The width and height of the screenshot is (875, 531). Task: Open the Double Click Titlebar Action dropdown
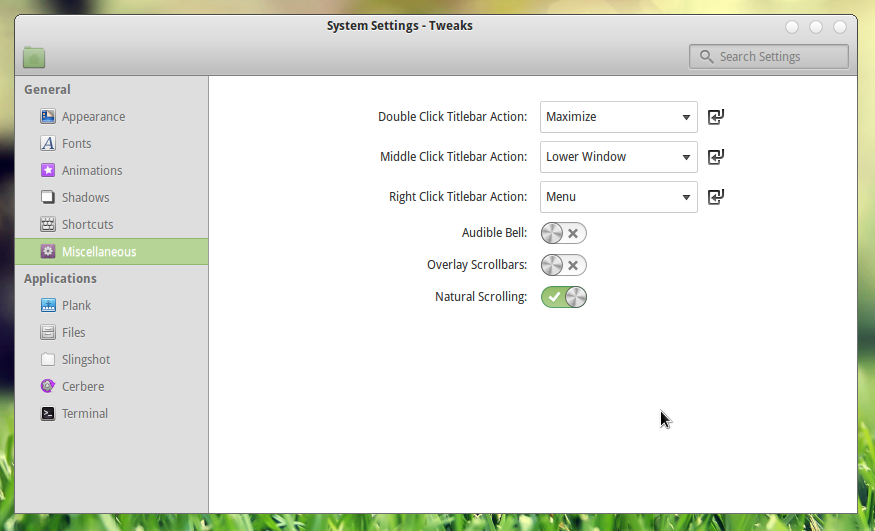pos(619,117)
